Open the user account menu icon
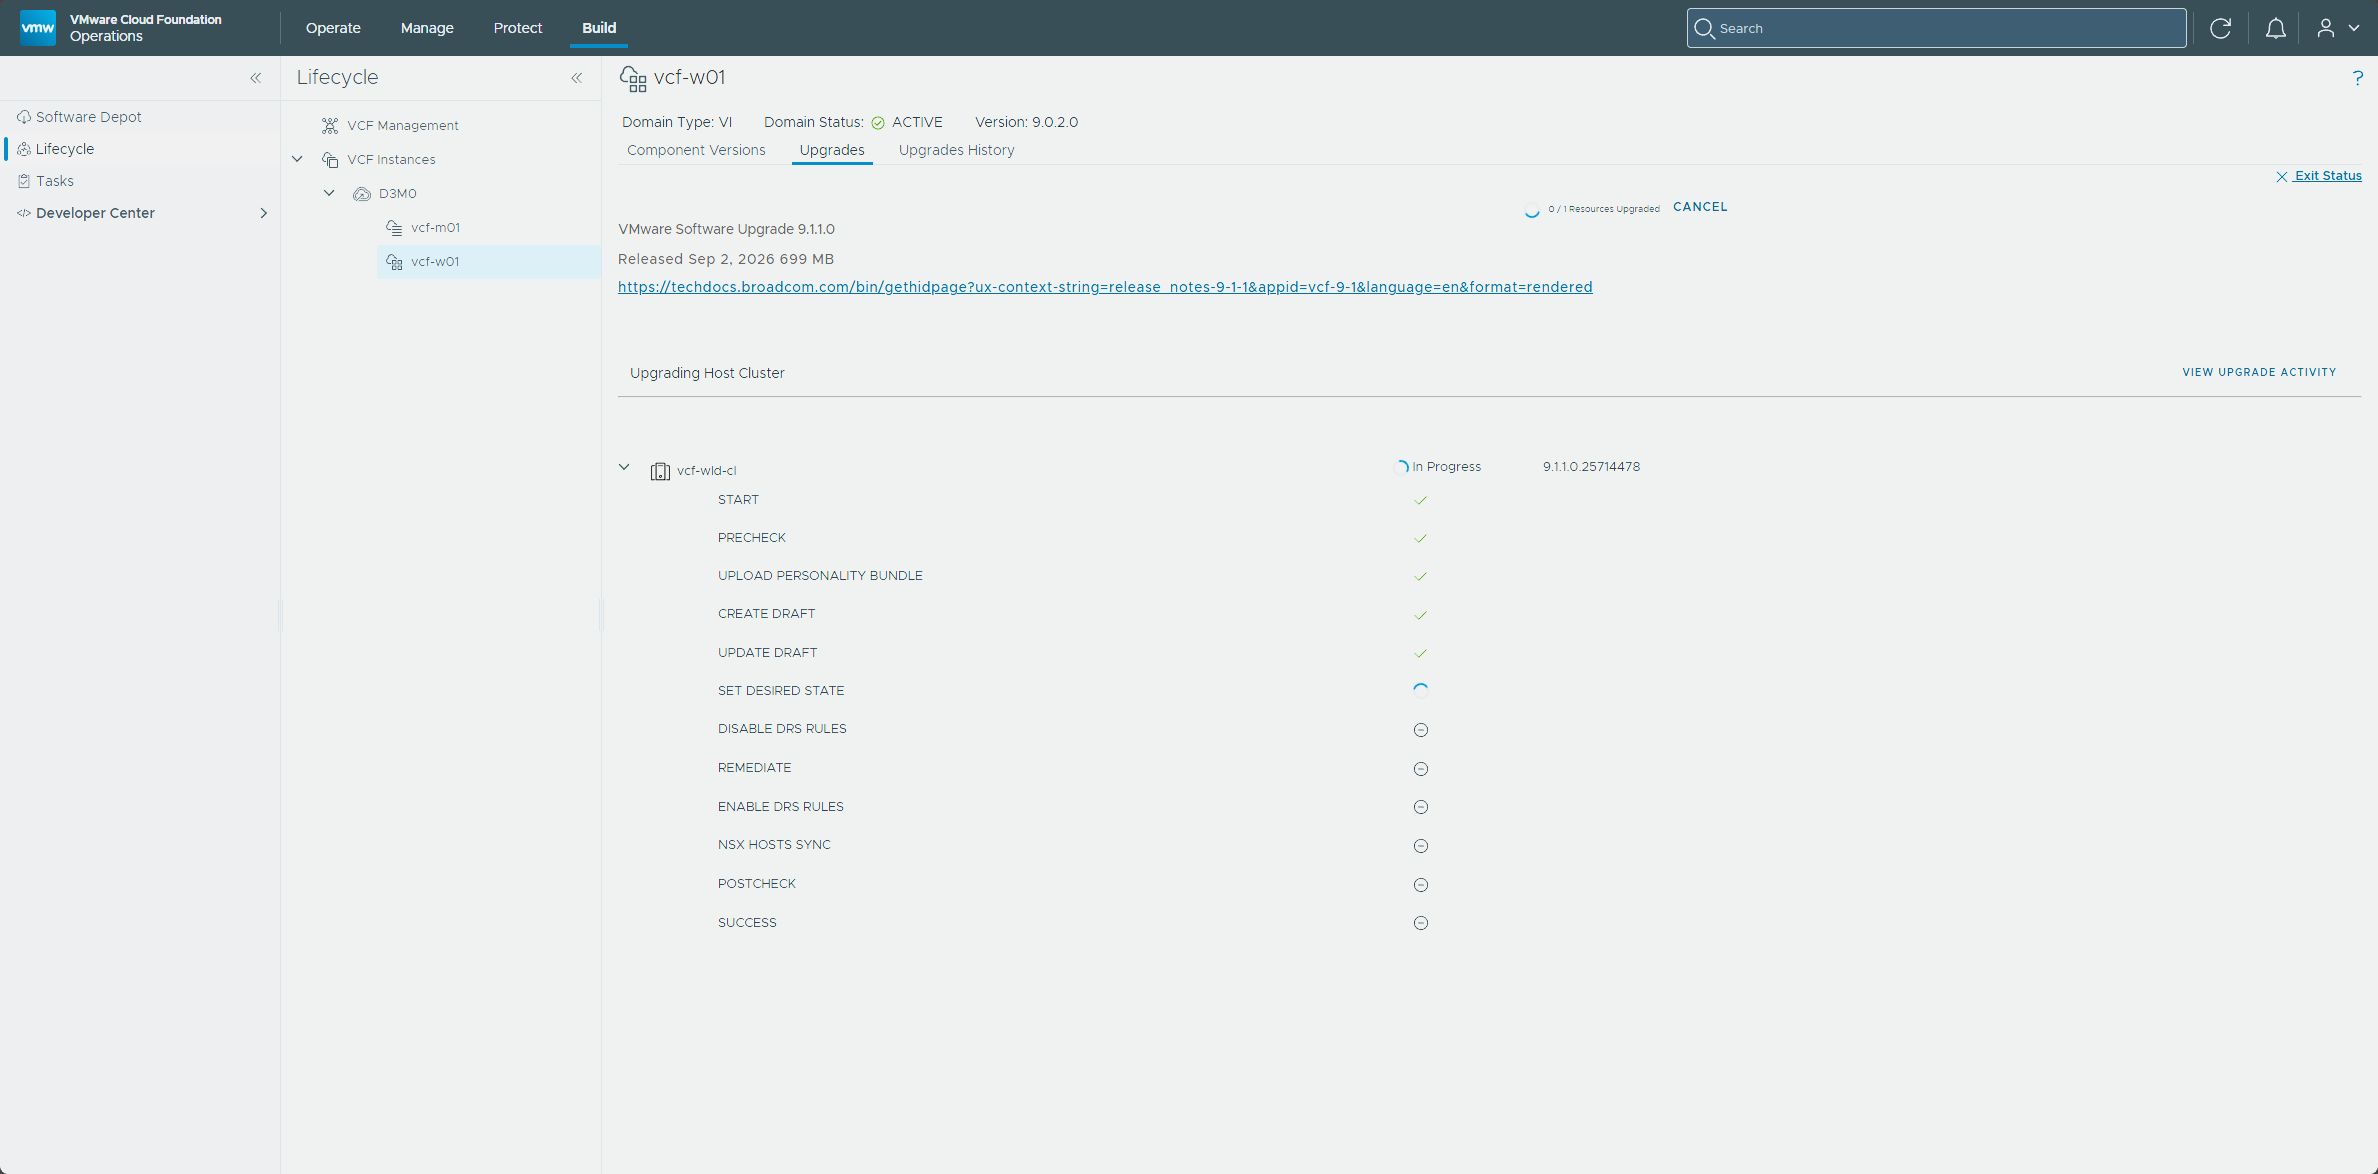This screenshot has height=1174, width=2378. pyautogui.click(x=2326, y=28)
